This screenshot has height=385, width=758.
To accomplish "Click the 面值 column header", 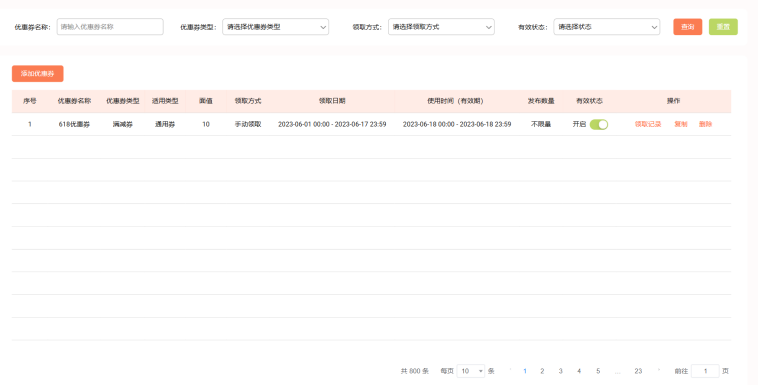I will point(206,101).
